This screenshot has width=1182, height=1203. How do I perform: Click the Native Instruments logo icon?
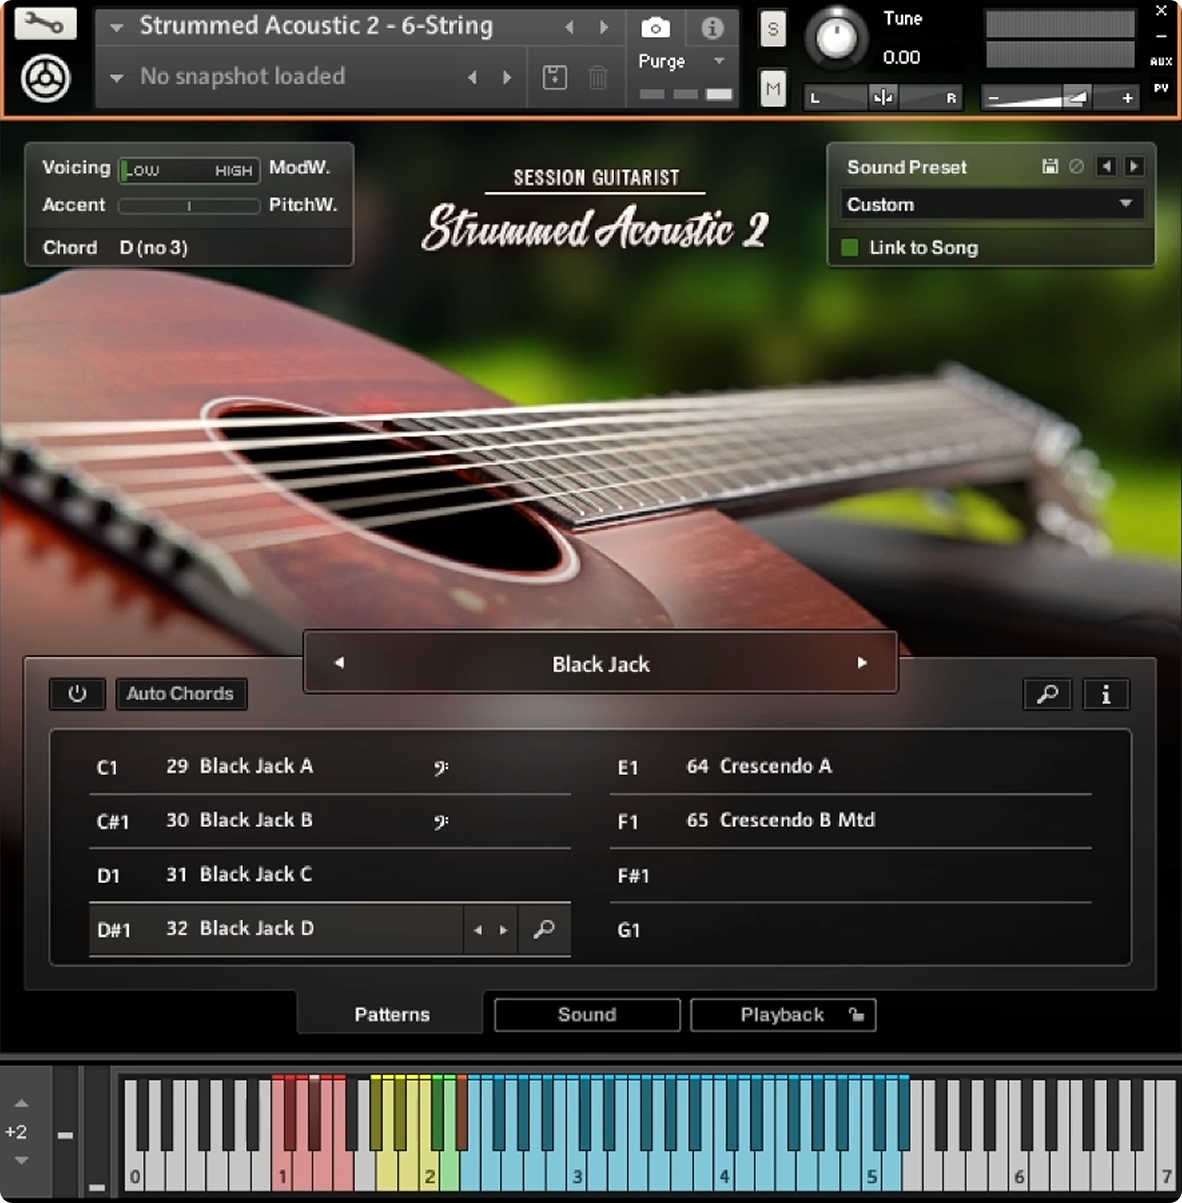pos(45,78)
